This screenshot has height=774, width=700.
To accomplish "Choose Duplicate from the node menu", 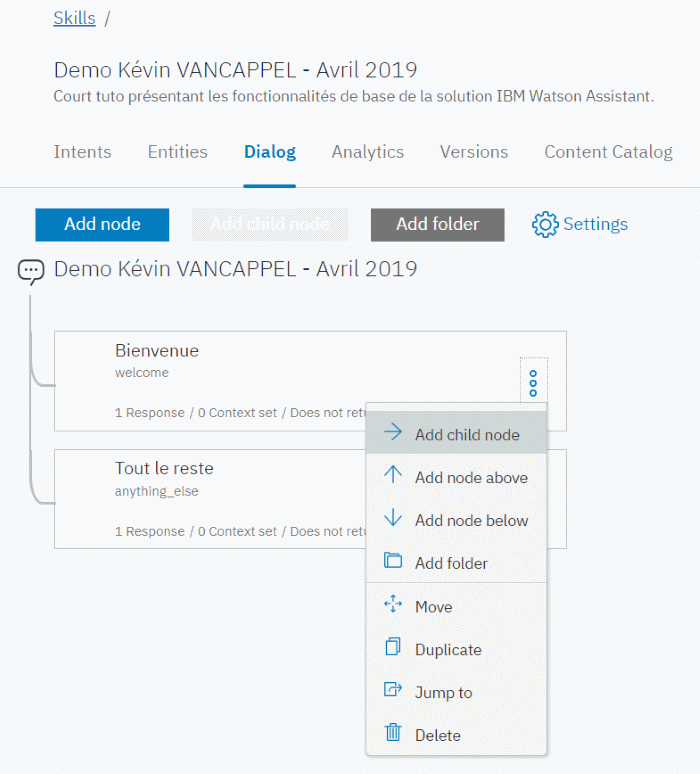I will [x=456, y=649].
